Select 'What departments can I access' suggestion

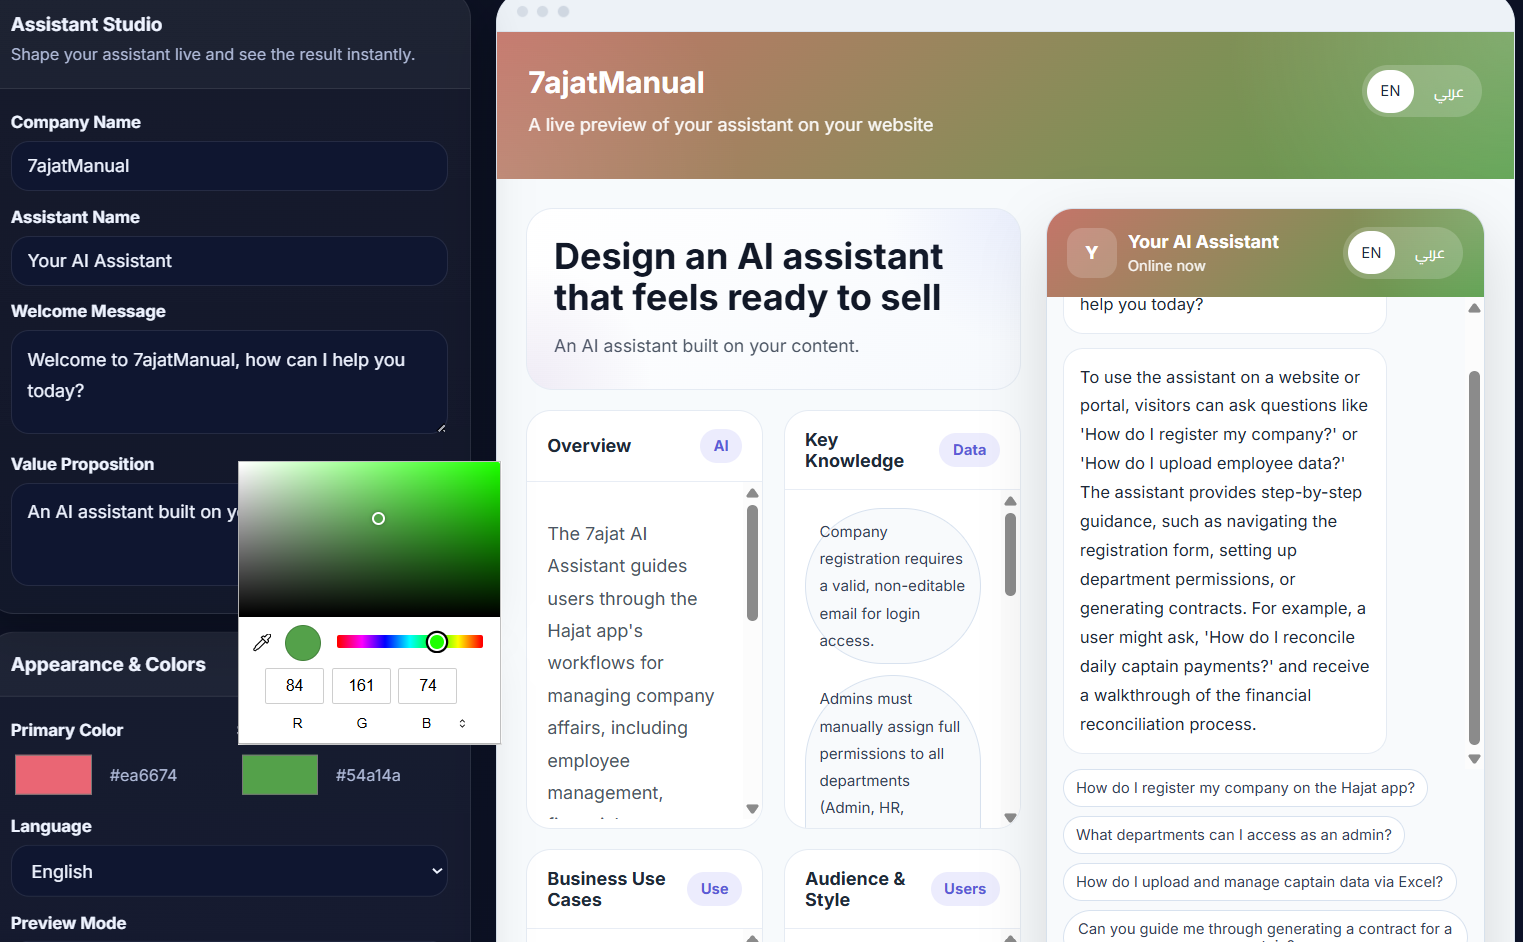coord(1234,835)
